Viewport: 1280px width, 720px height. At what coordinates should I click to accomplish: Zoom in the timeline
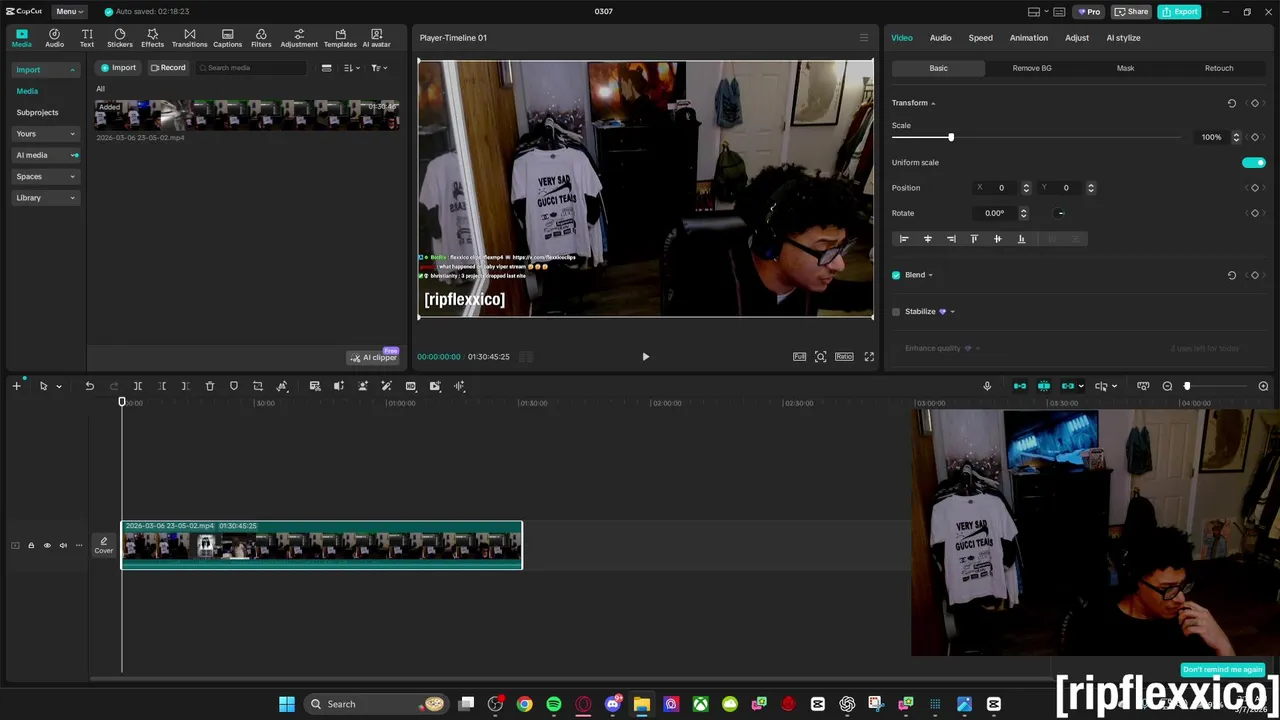pyautogui.click(x=1263, y=386)
